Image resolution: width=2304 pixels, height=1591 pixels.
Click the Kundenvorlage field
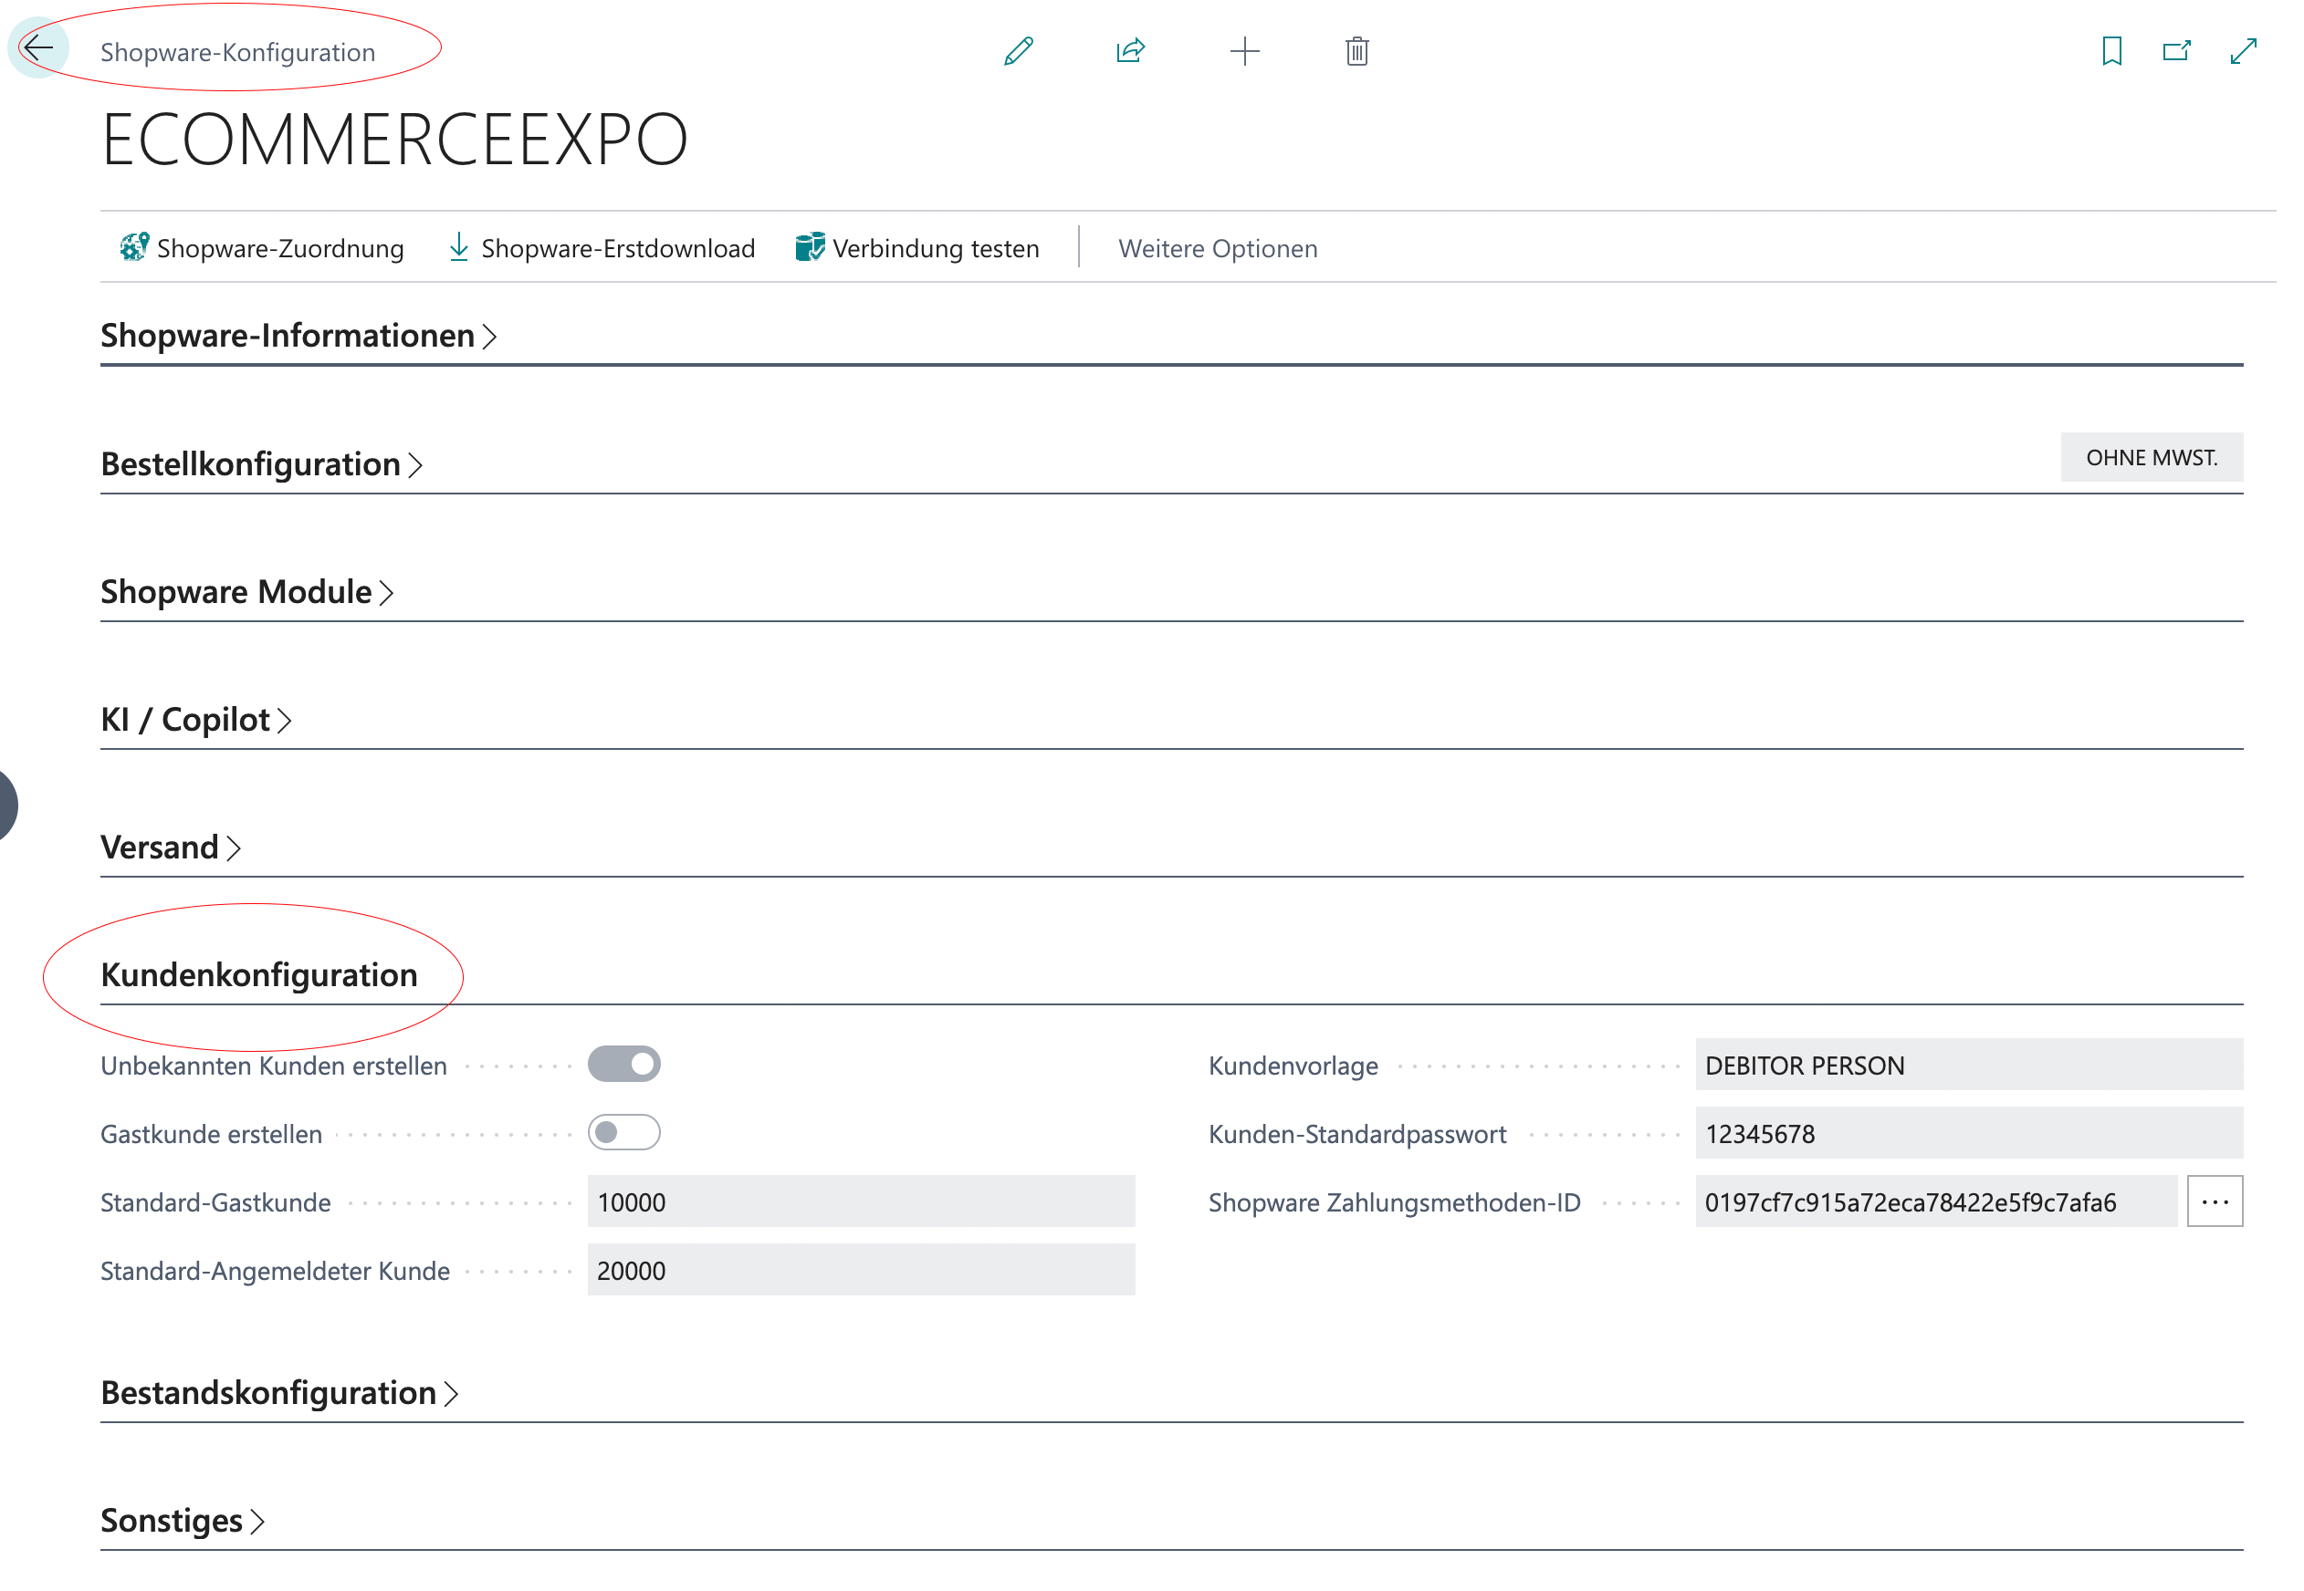point(1968,1064)
